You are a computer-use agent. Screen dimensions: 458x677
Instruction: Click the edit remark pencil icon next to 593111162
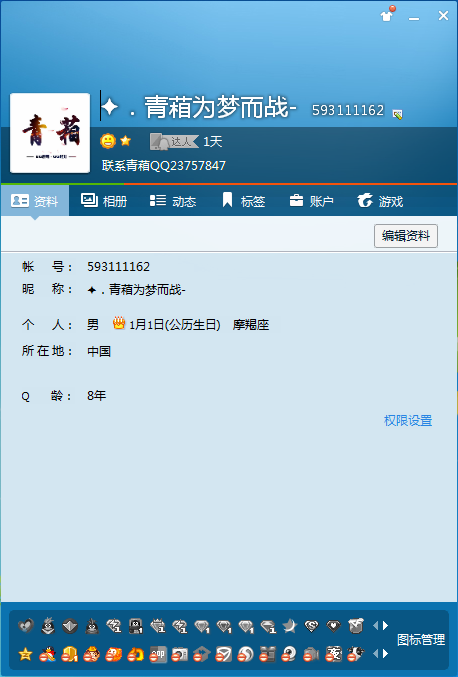[398, 114]
